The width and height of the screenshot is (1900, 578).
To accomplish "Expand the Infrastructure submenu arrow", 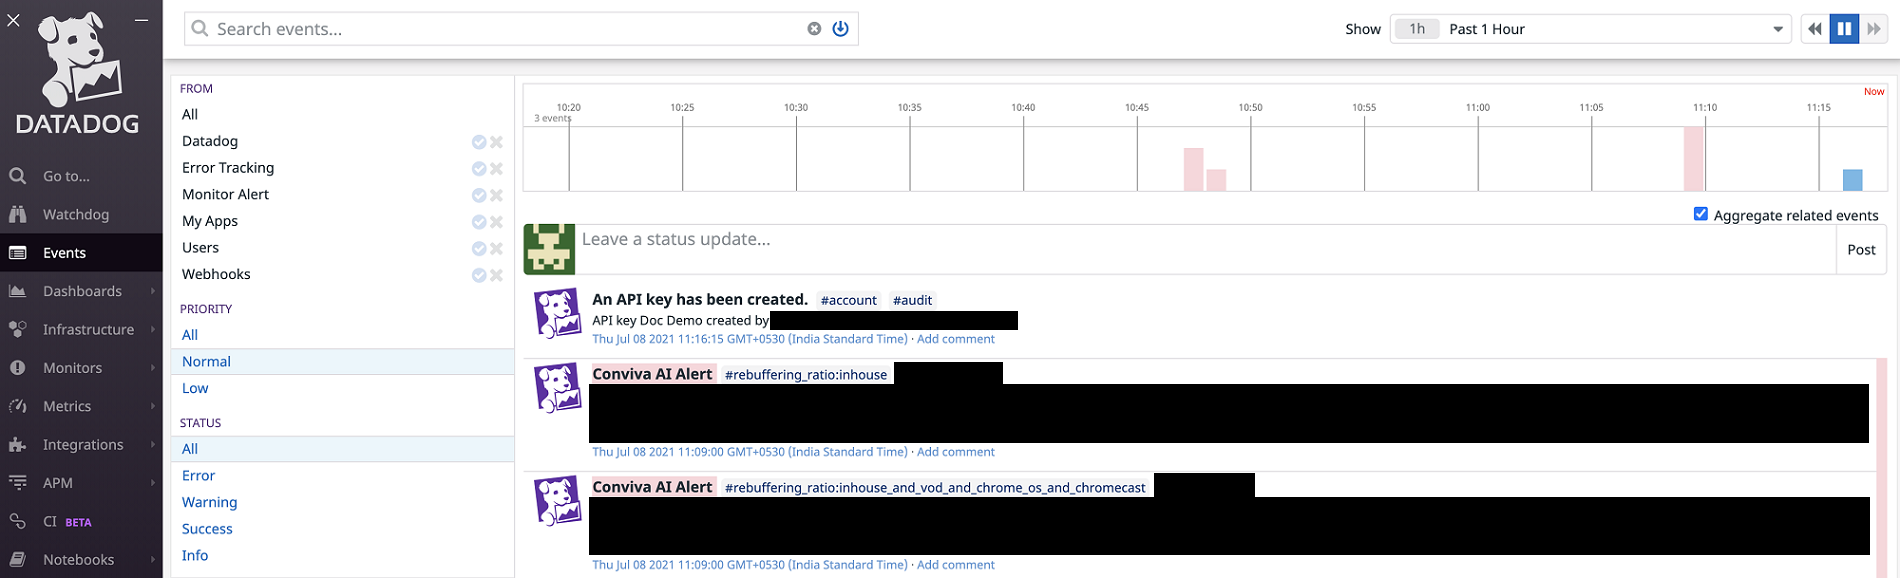I will (153, 330).
